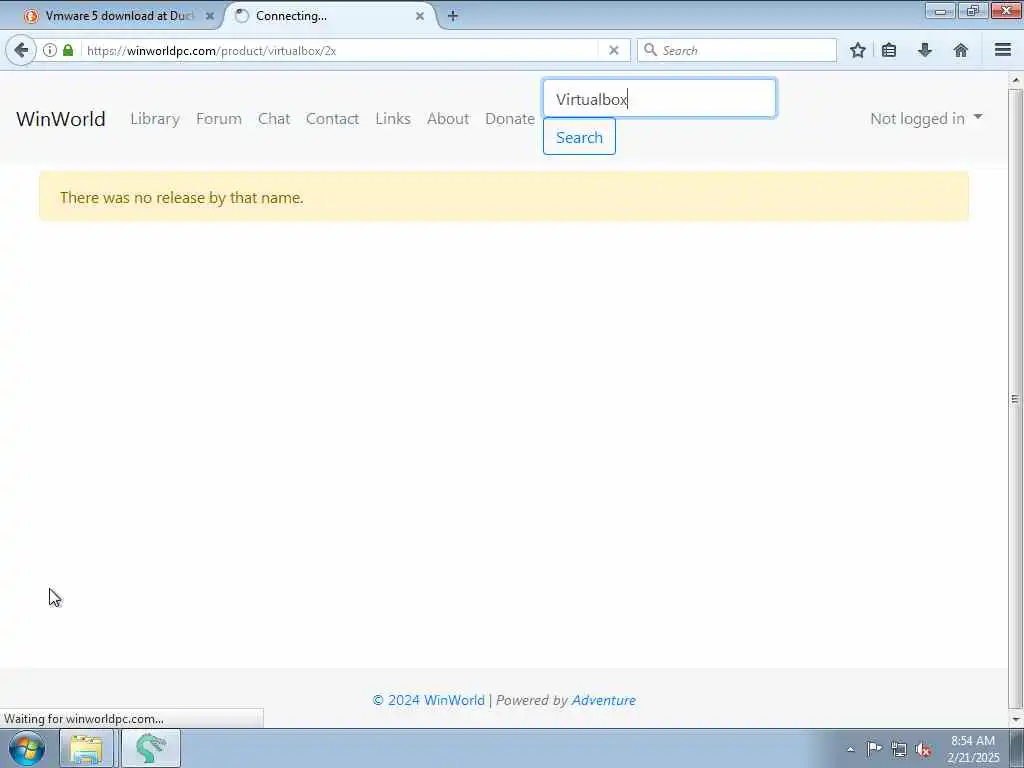Open the clock showing 8:54 AM

(x=973, y=748)
